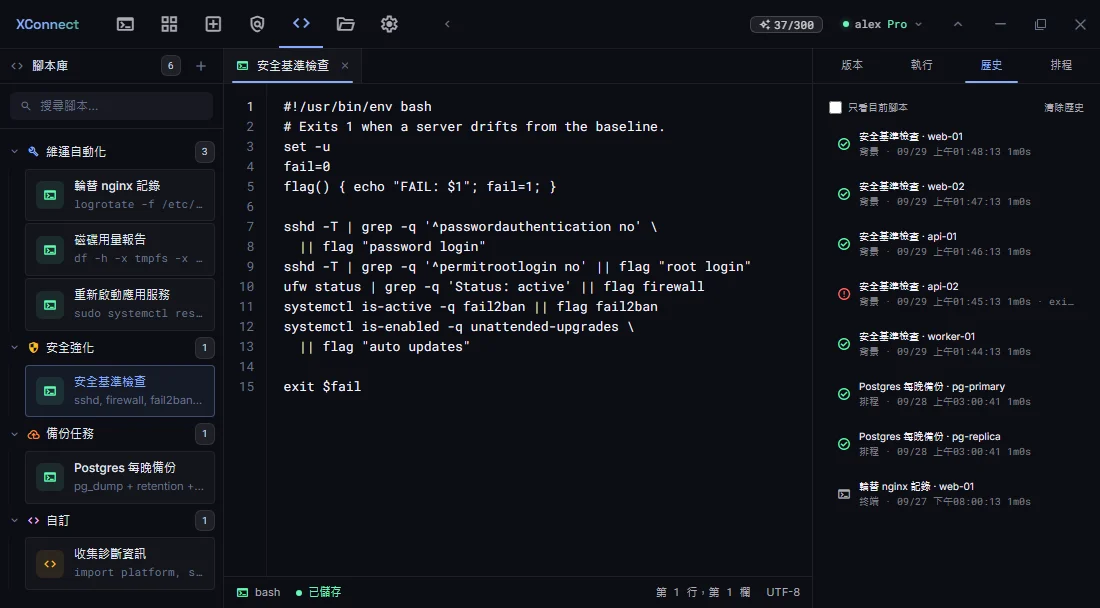This screenshot has height=608, width=1100.
Task: Open the Postgres 每晚備份 script
Action: (x=120, y=477)
